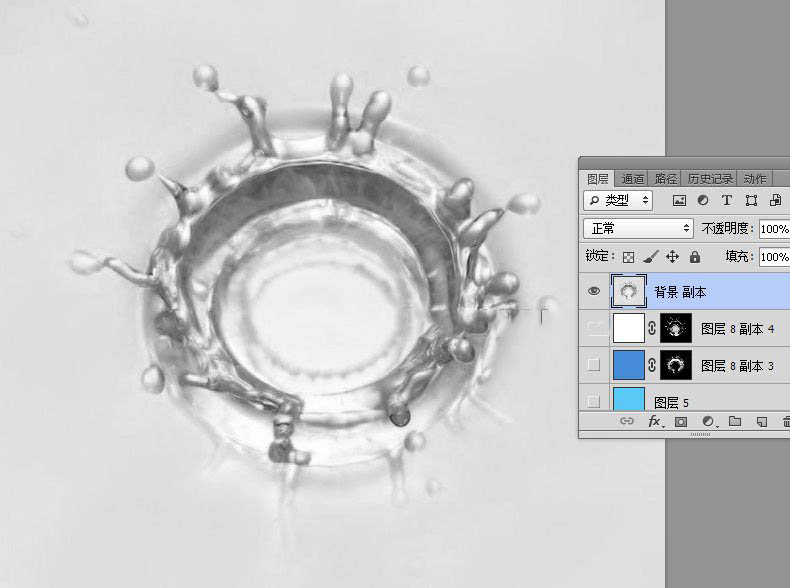
Task: Select the mask thumbnail of 图层 8 副本 3
Action: 676,365
